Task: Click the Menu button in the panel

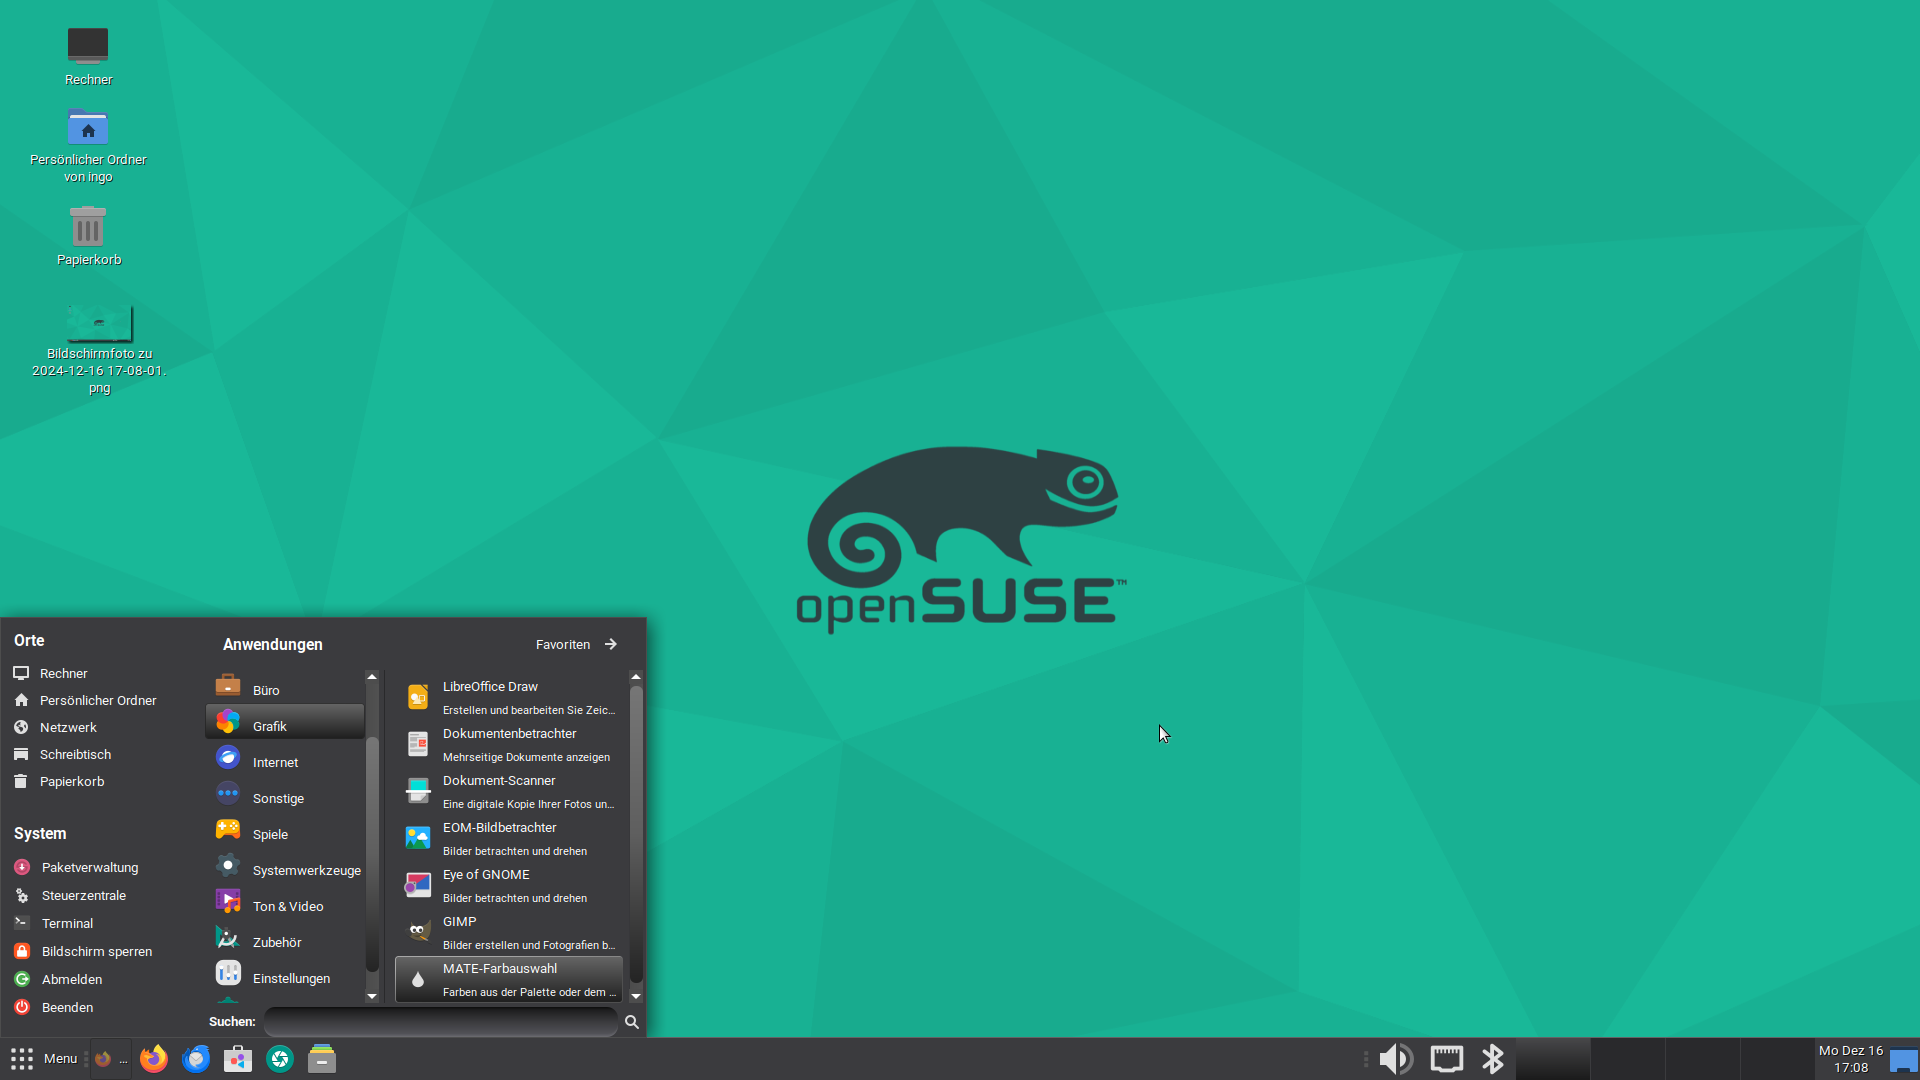Action: pyautogui.click(x=44, y=1059)
